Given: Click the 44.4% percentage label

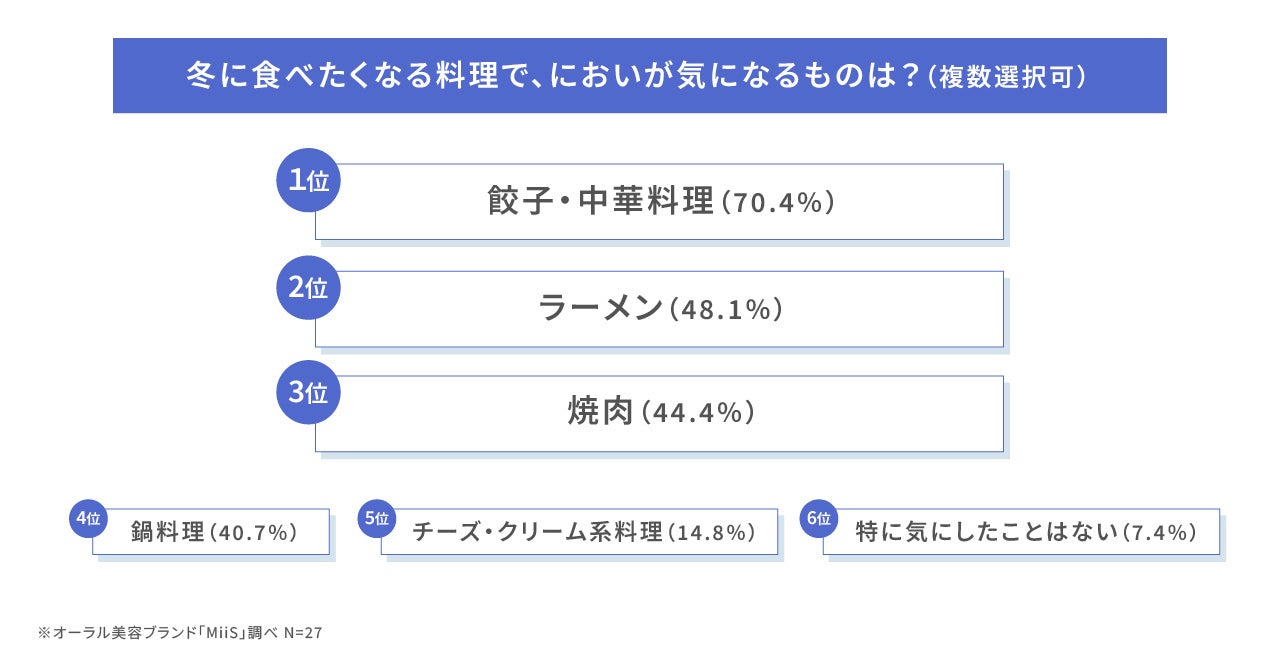Looking at the screenshot, I should [697, 413].
